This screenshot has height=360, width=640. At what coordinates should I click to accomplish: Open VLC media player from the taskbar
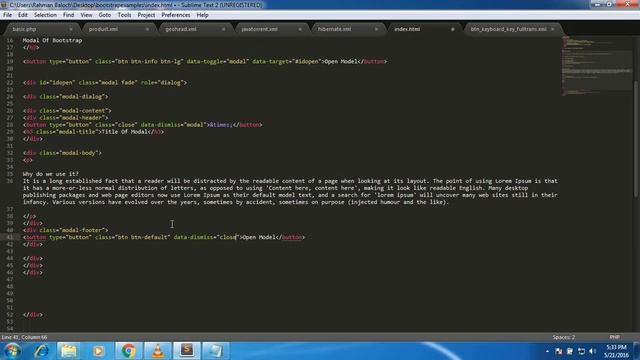pyautogui.click(x=158, y=351)
